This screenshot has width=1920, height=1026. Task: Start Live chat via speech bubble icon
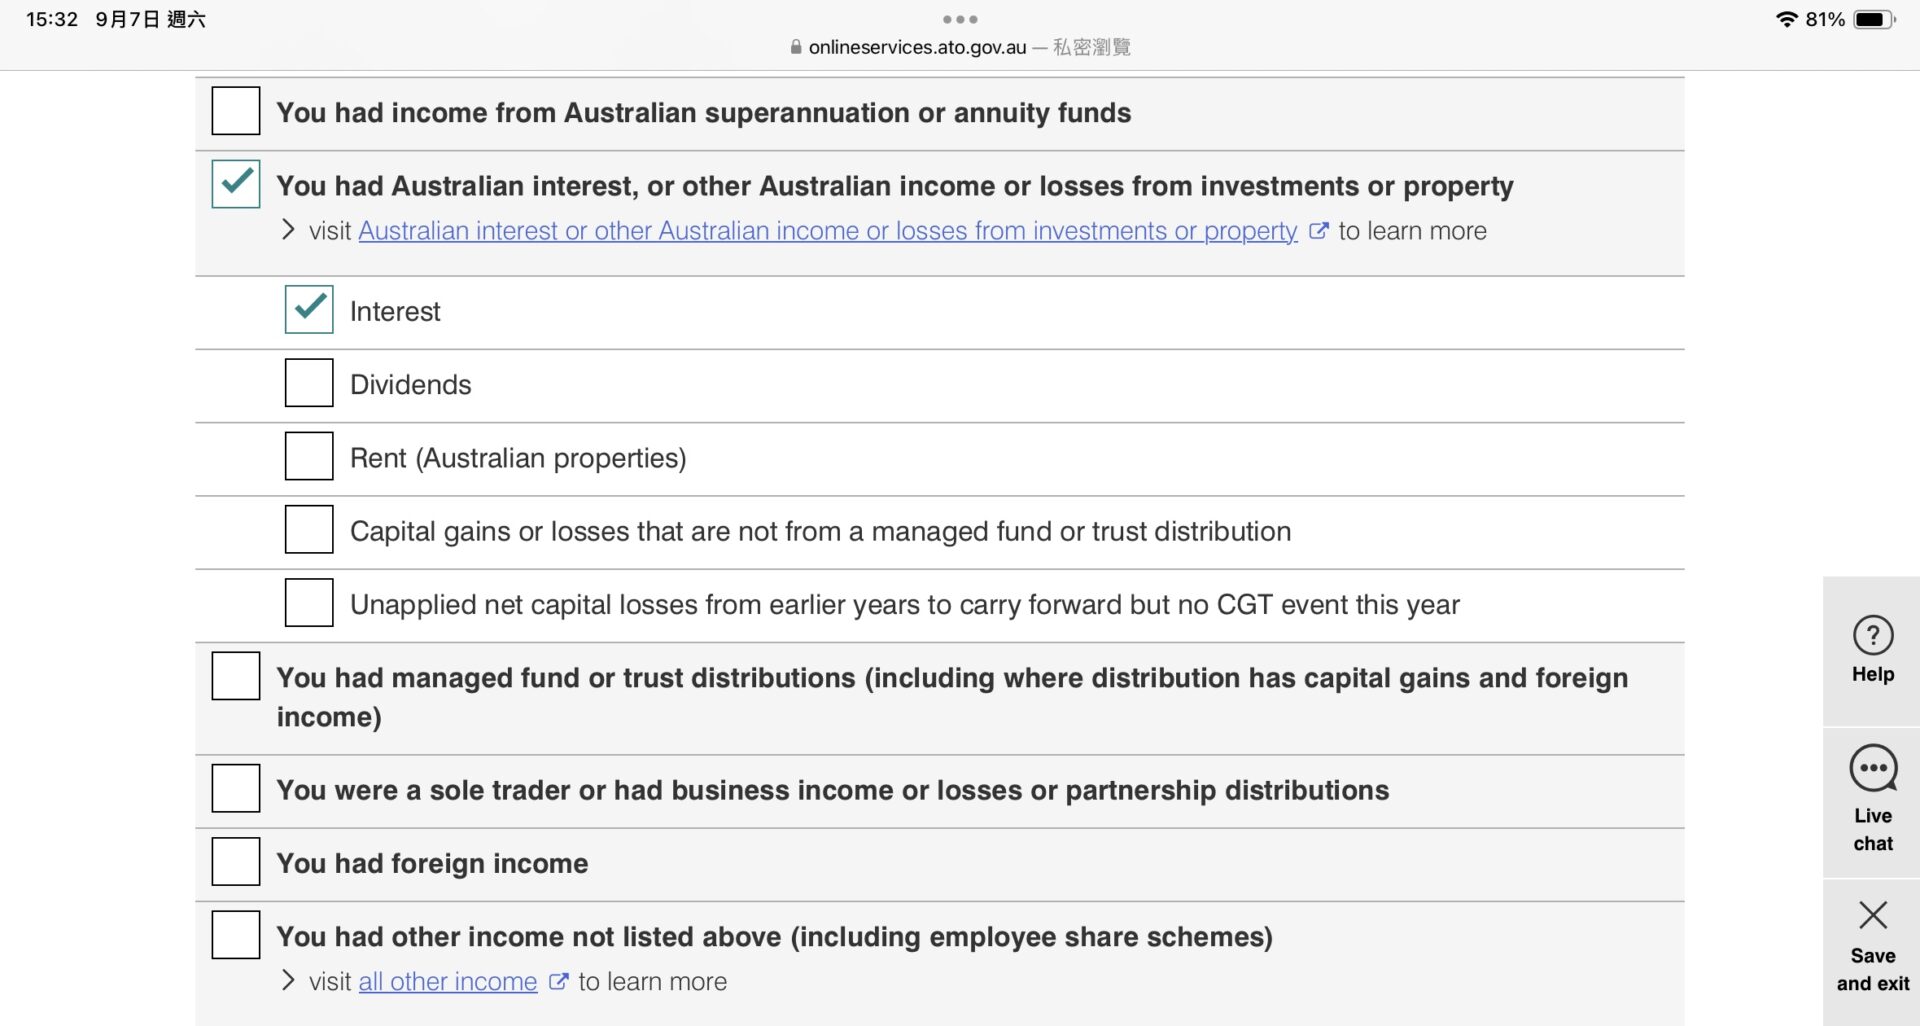pyautogui.click(x=1872, y=769)
